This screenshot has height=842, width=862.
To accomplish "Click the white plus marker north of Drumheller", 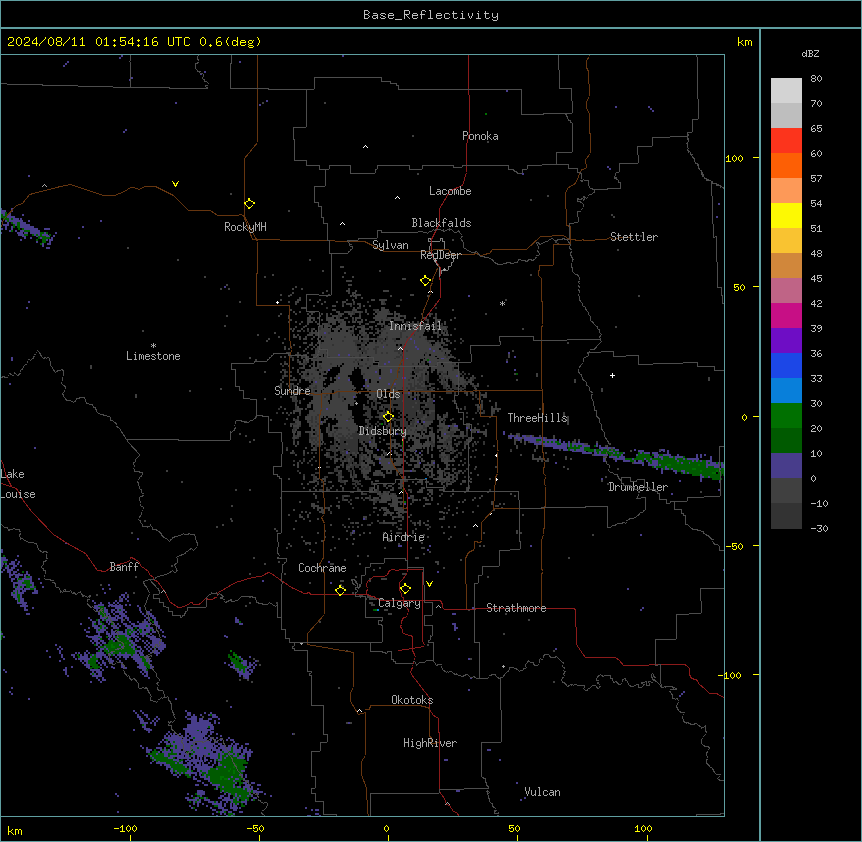I will (x=612, y=375).
